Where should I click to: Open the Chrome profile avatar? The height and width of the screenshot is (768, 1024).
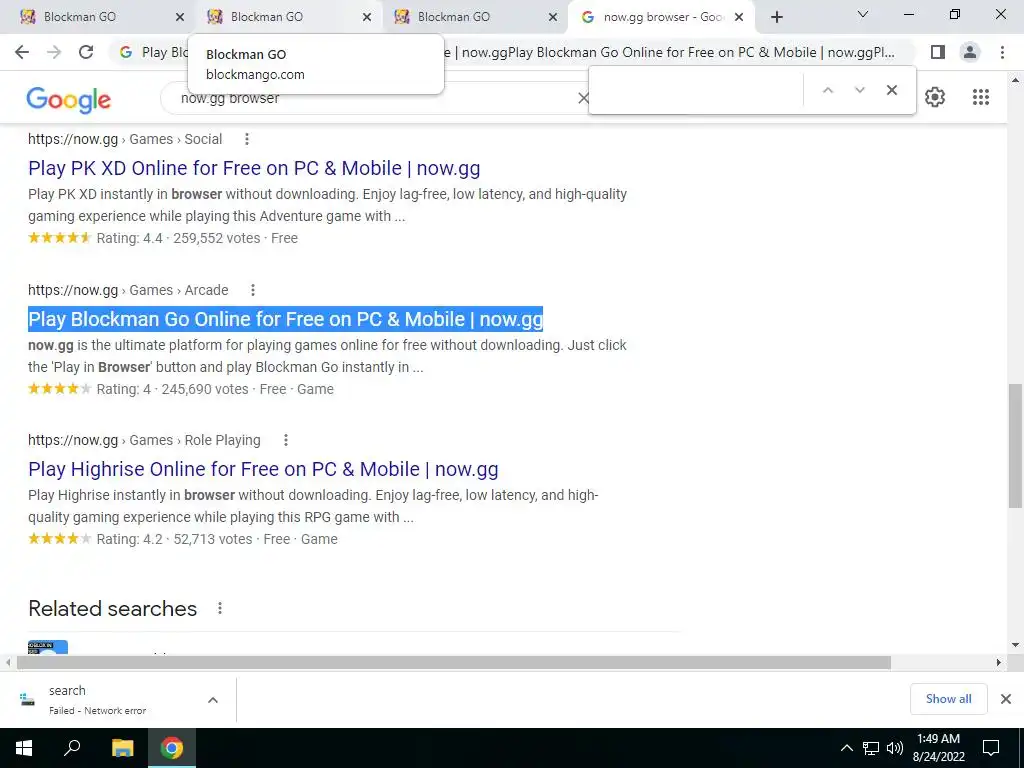point(970,52)
